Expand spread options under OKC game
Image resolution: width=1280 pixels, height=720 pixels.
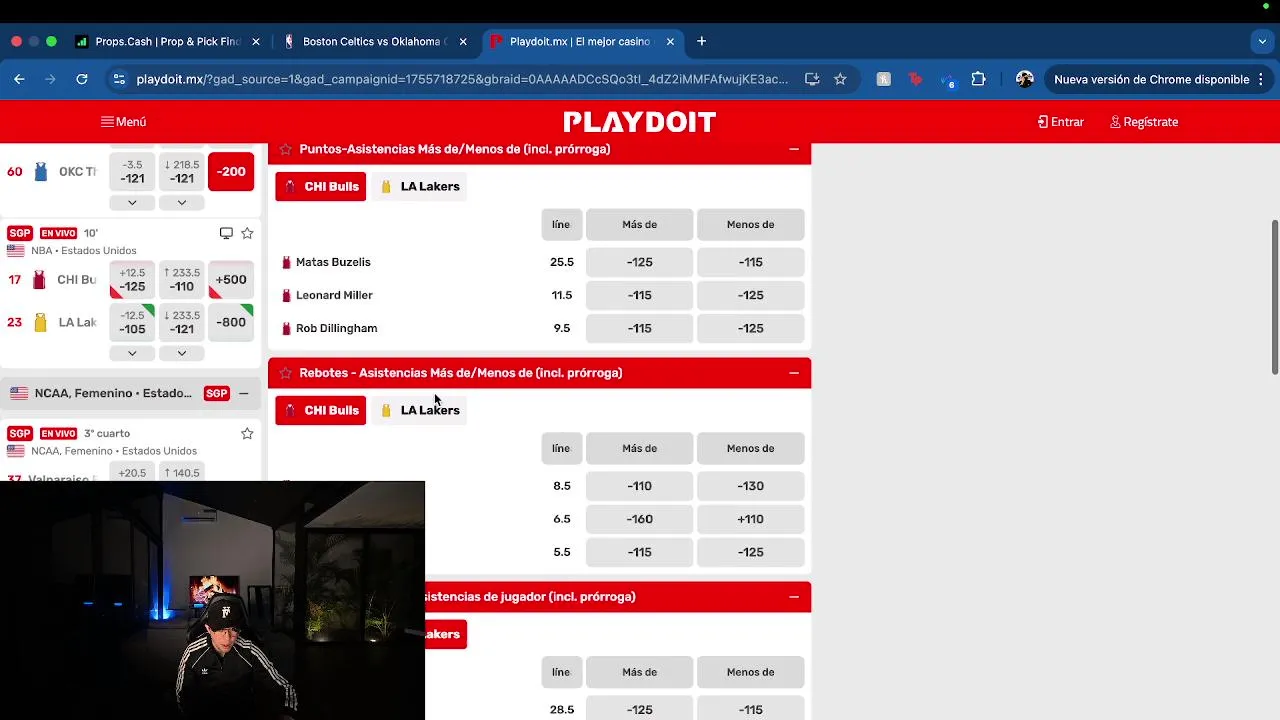point(132,202)
